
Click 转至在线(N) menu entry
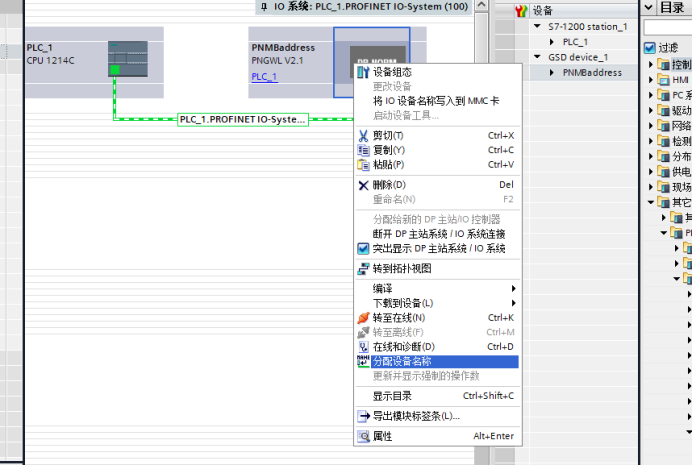coord(437,318)
